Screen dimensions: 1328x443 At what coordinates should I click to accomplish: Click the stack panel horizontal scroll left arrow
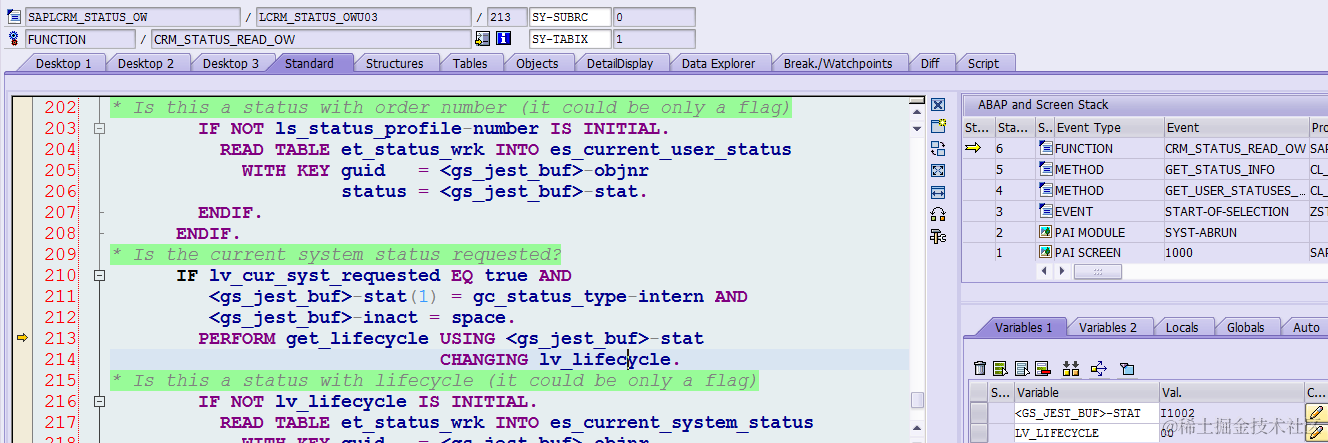(x=1045, y=271)
